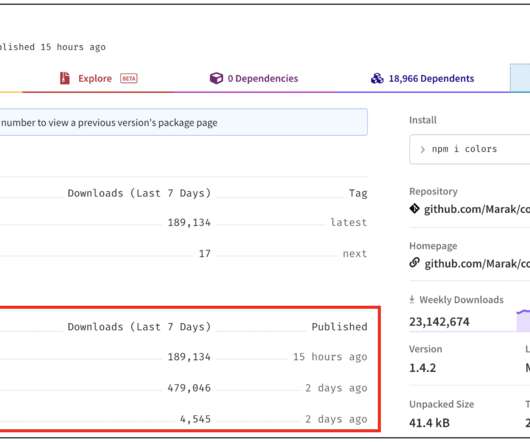Image resolution: width=530 pixels, height=442 pixels.
Task: Click the Weekly Downloads download icon
Action: click(412, 299)
